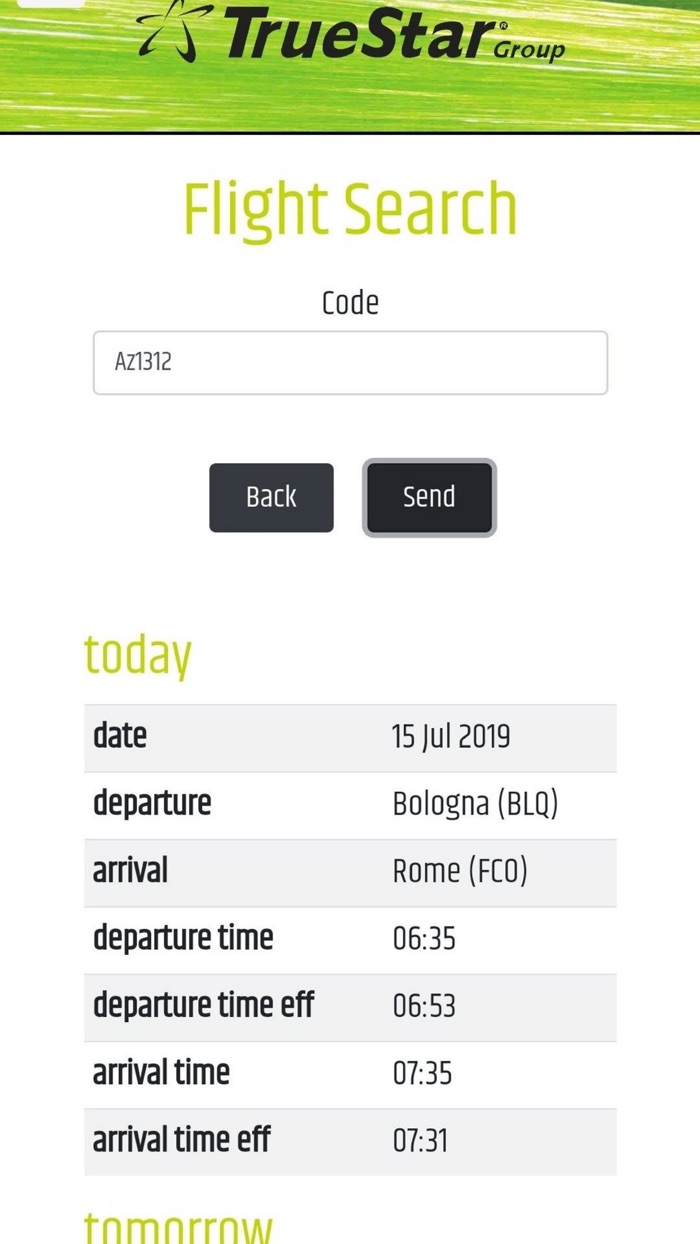Select the today section heading
Image resolution: width=700 pixels, height=1244 pixels.
pos(137,653)
